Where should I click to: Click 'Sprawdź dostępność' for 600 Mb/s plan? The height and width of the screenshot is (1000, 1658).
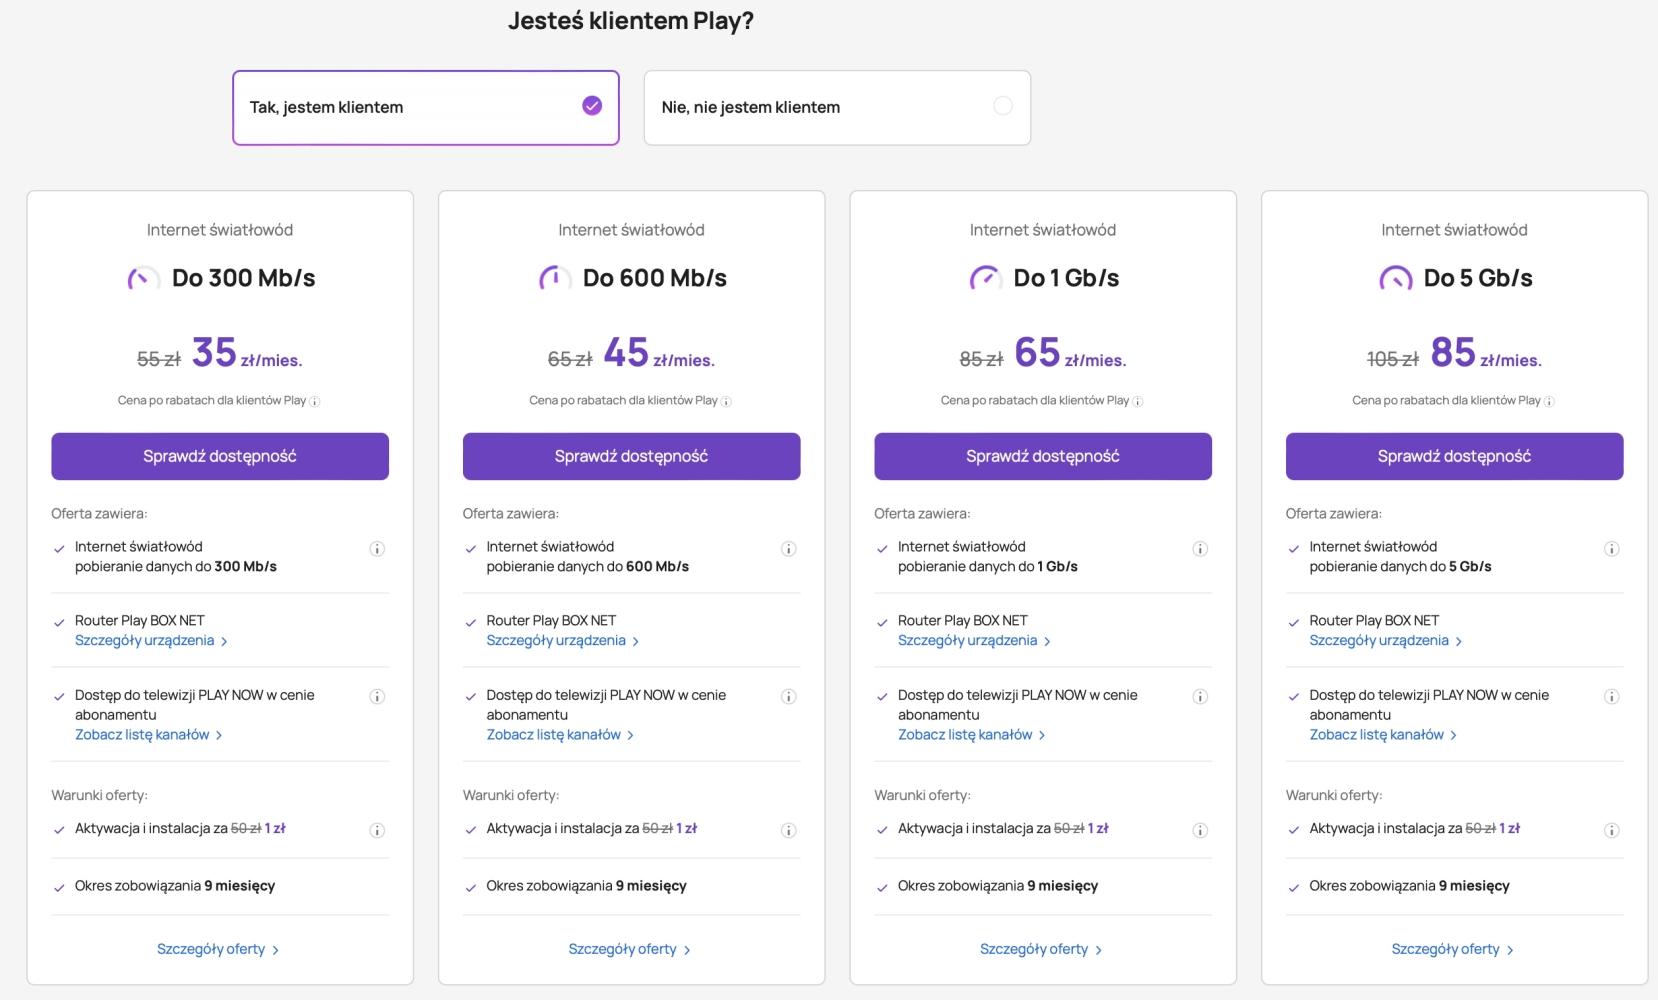coord(631,456)
